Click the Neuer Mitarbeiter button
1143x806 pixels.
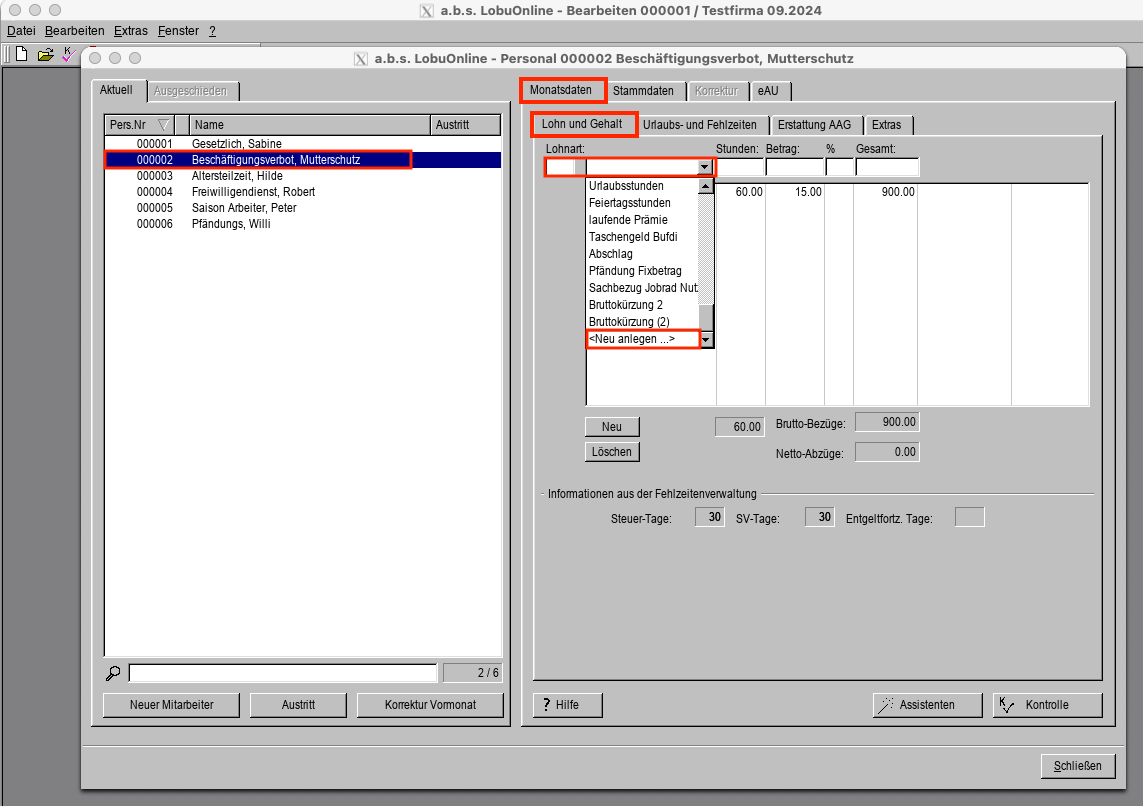(171, 705)
